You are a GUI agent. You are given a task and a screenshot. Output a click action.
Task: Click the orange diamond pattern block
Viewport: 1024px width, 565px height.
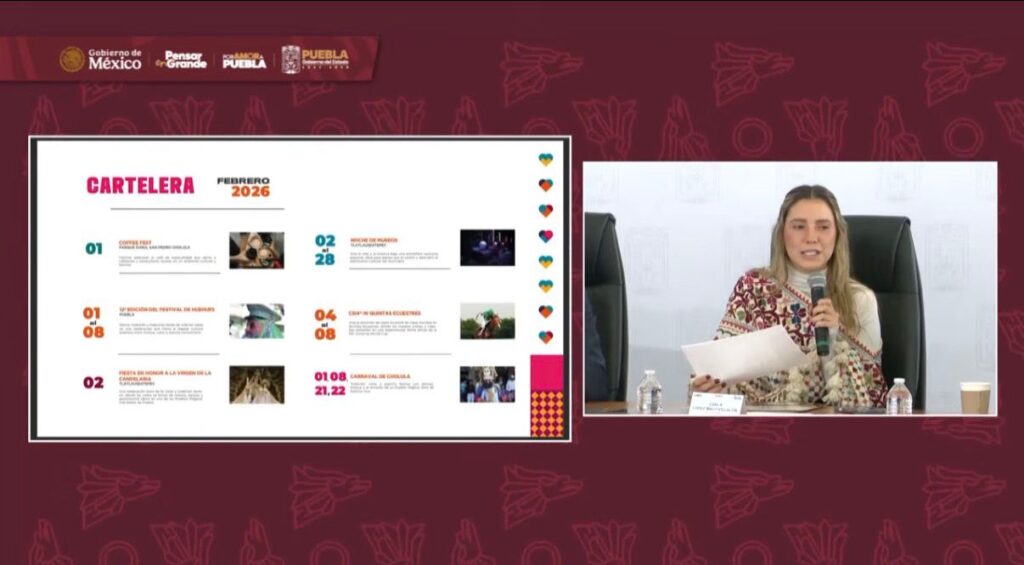point(546,413)
